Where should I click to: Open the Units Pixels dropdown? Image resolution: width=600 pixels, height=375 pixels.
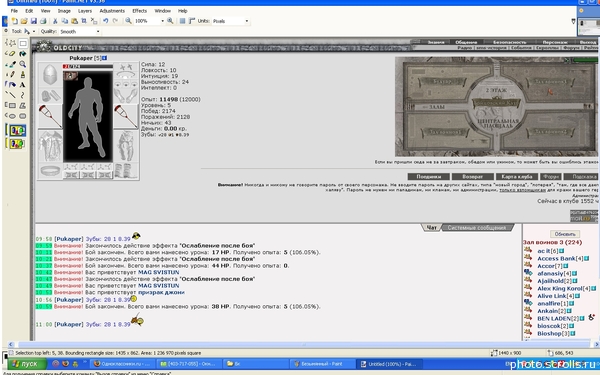247,21
